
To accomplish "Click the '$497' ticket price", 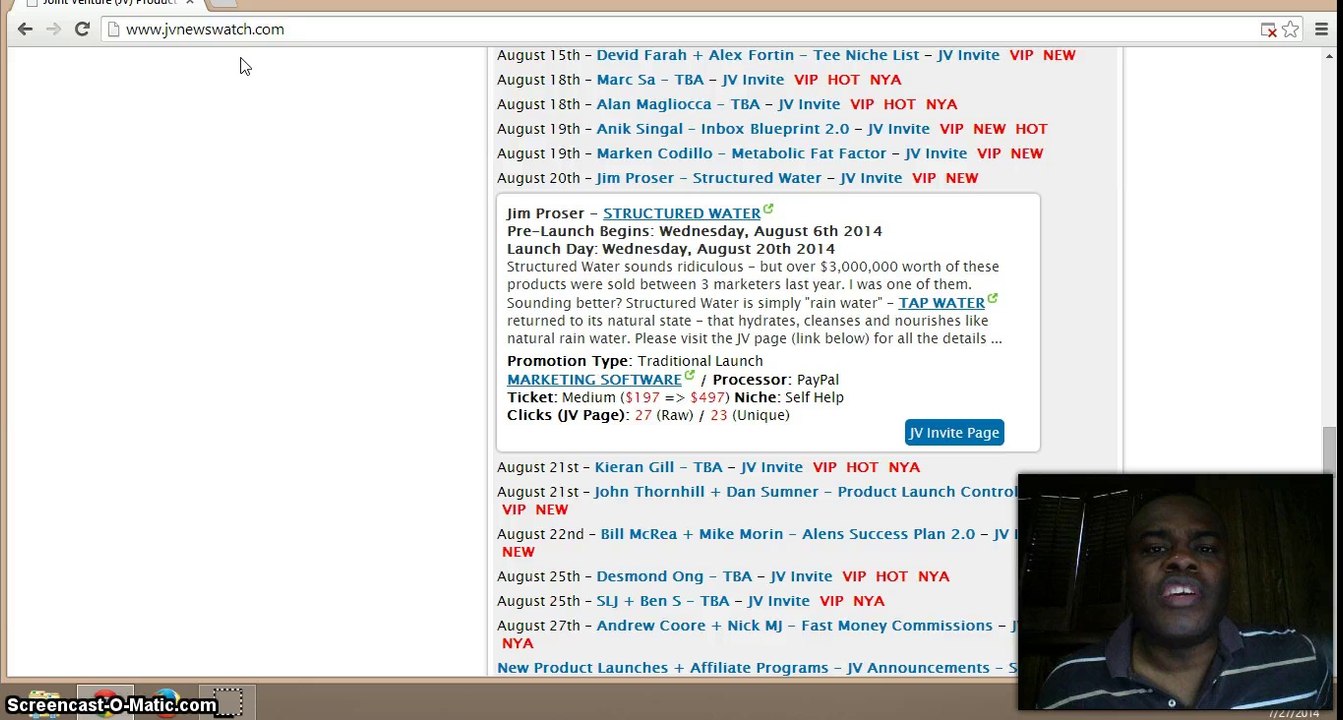I will click(707, 398).
